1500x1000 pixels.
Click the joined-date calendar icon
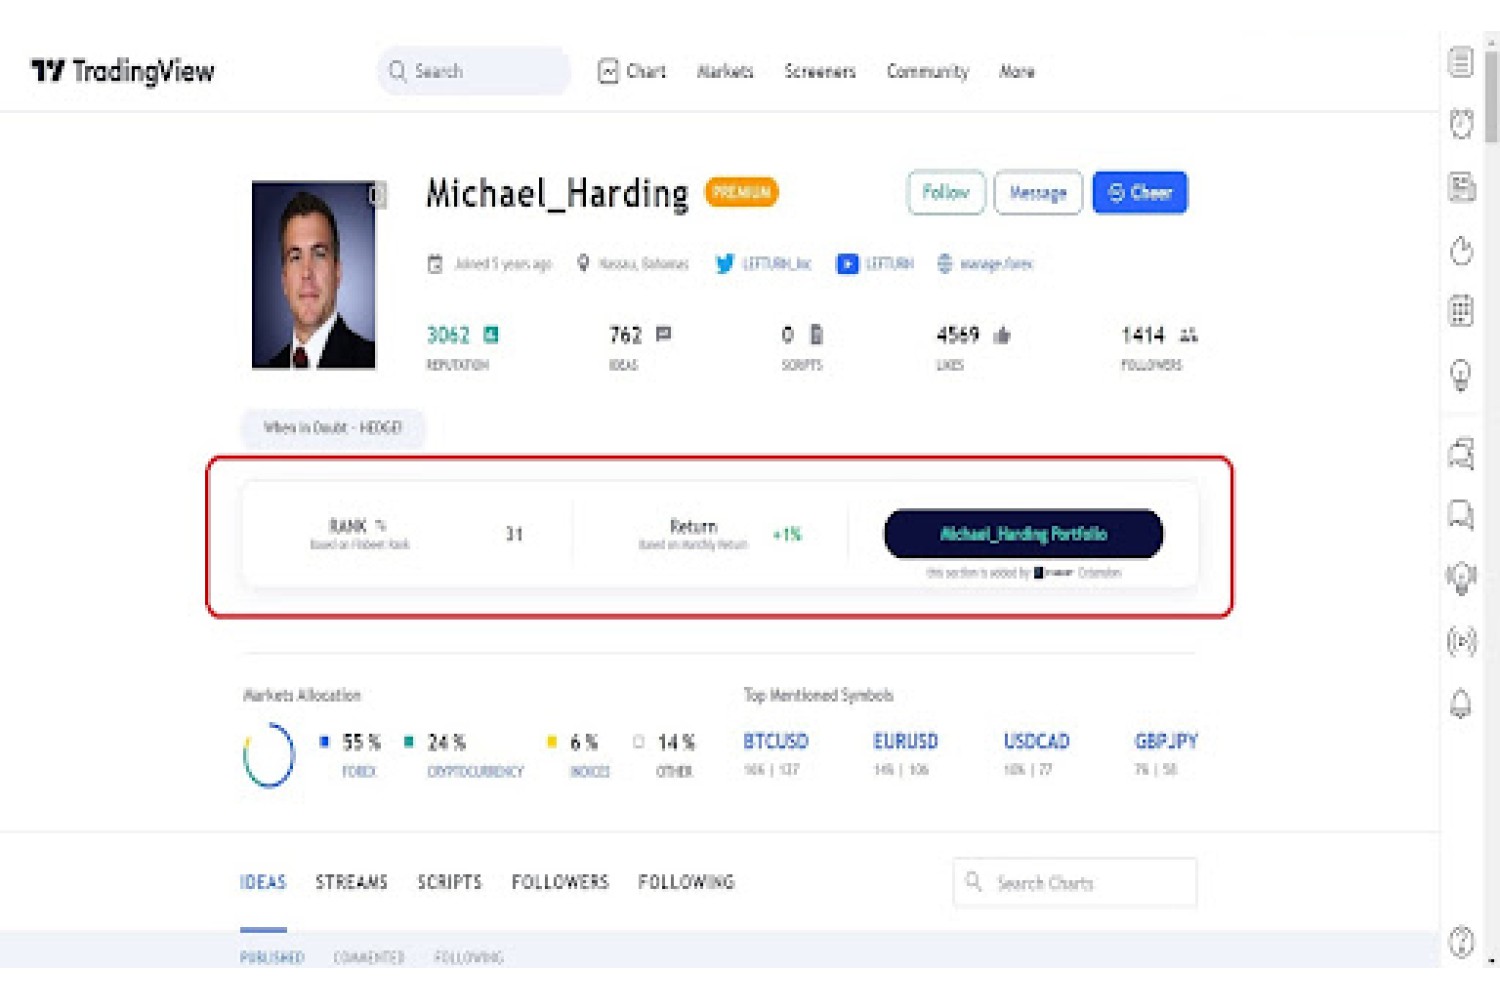point(435,264)
